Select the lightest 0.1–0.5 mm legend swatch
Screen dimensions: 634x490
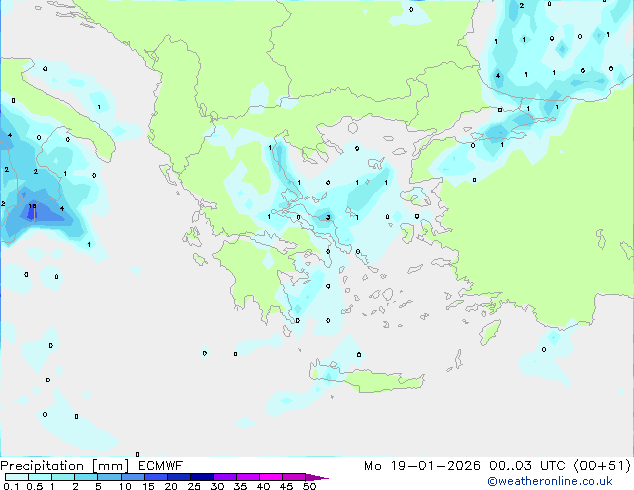(x=17, y=477)
